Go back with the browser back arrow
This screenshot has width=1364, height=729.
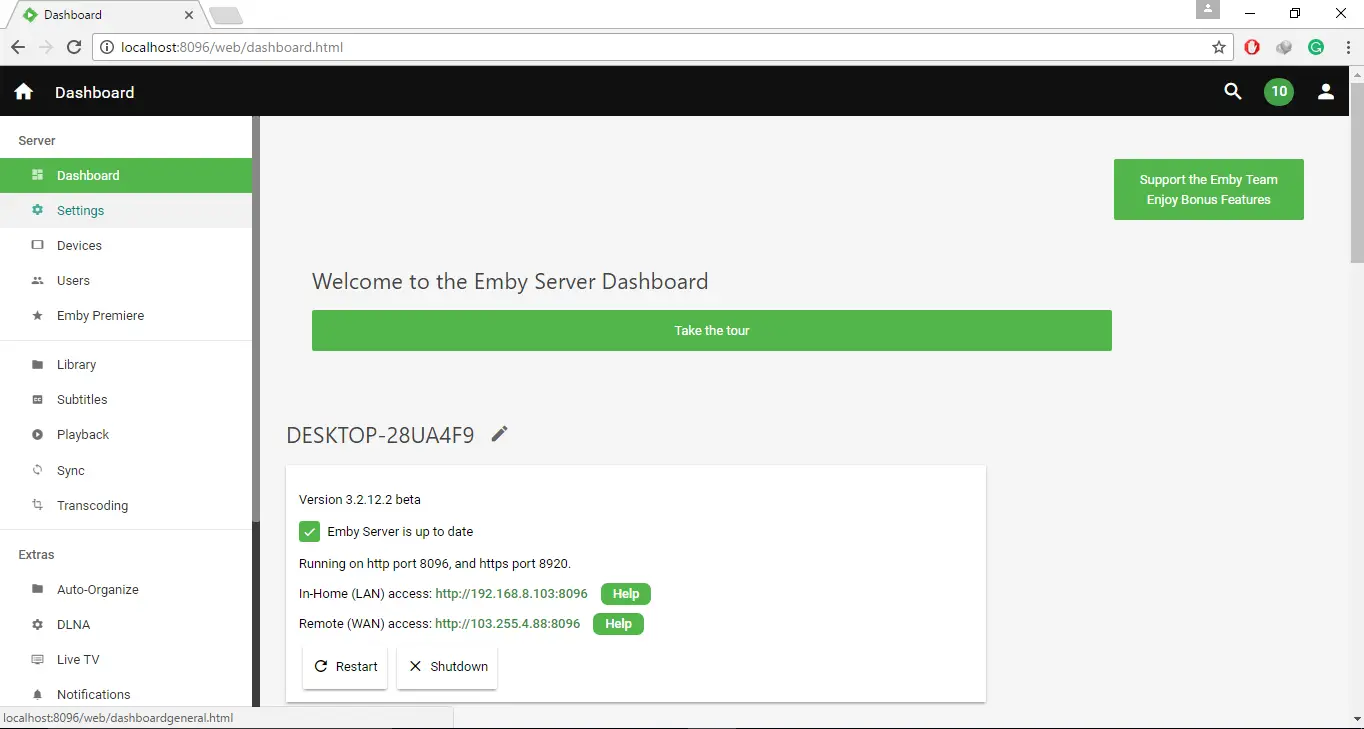(x=17, y=47)
